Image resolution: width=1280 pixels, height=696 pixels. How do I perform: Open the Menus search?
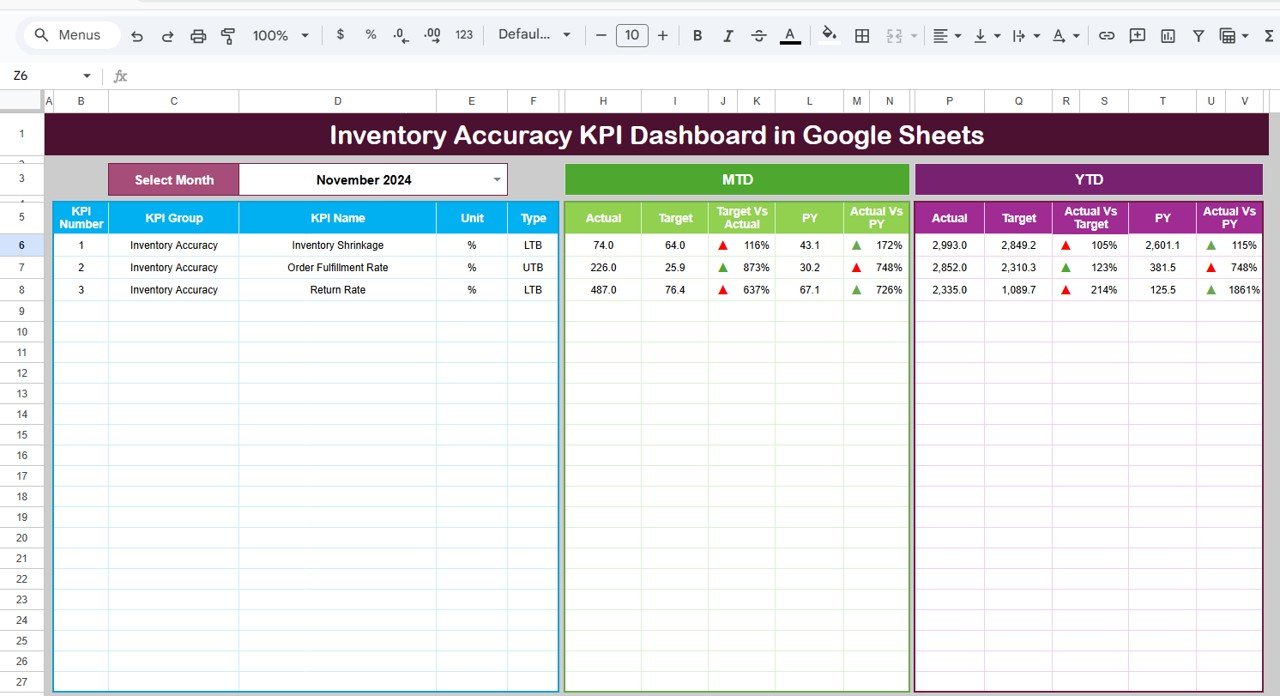tap(70, 34)
